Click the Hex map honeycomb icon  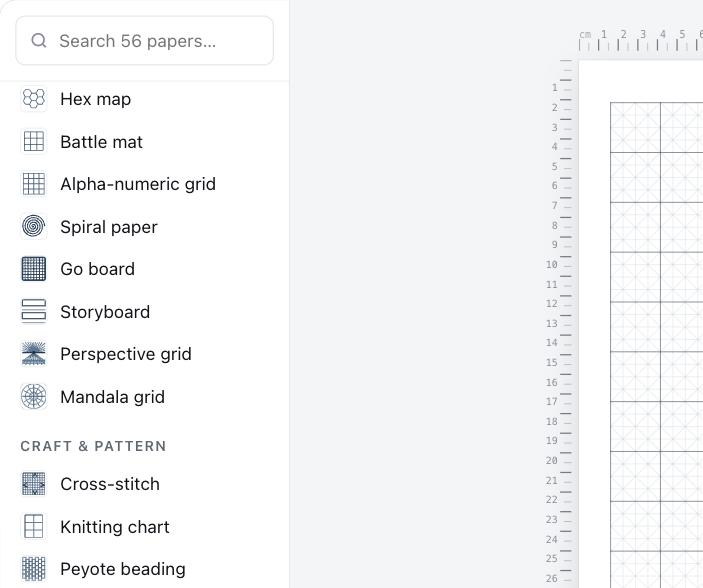point(34,99)
